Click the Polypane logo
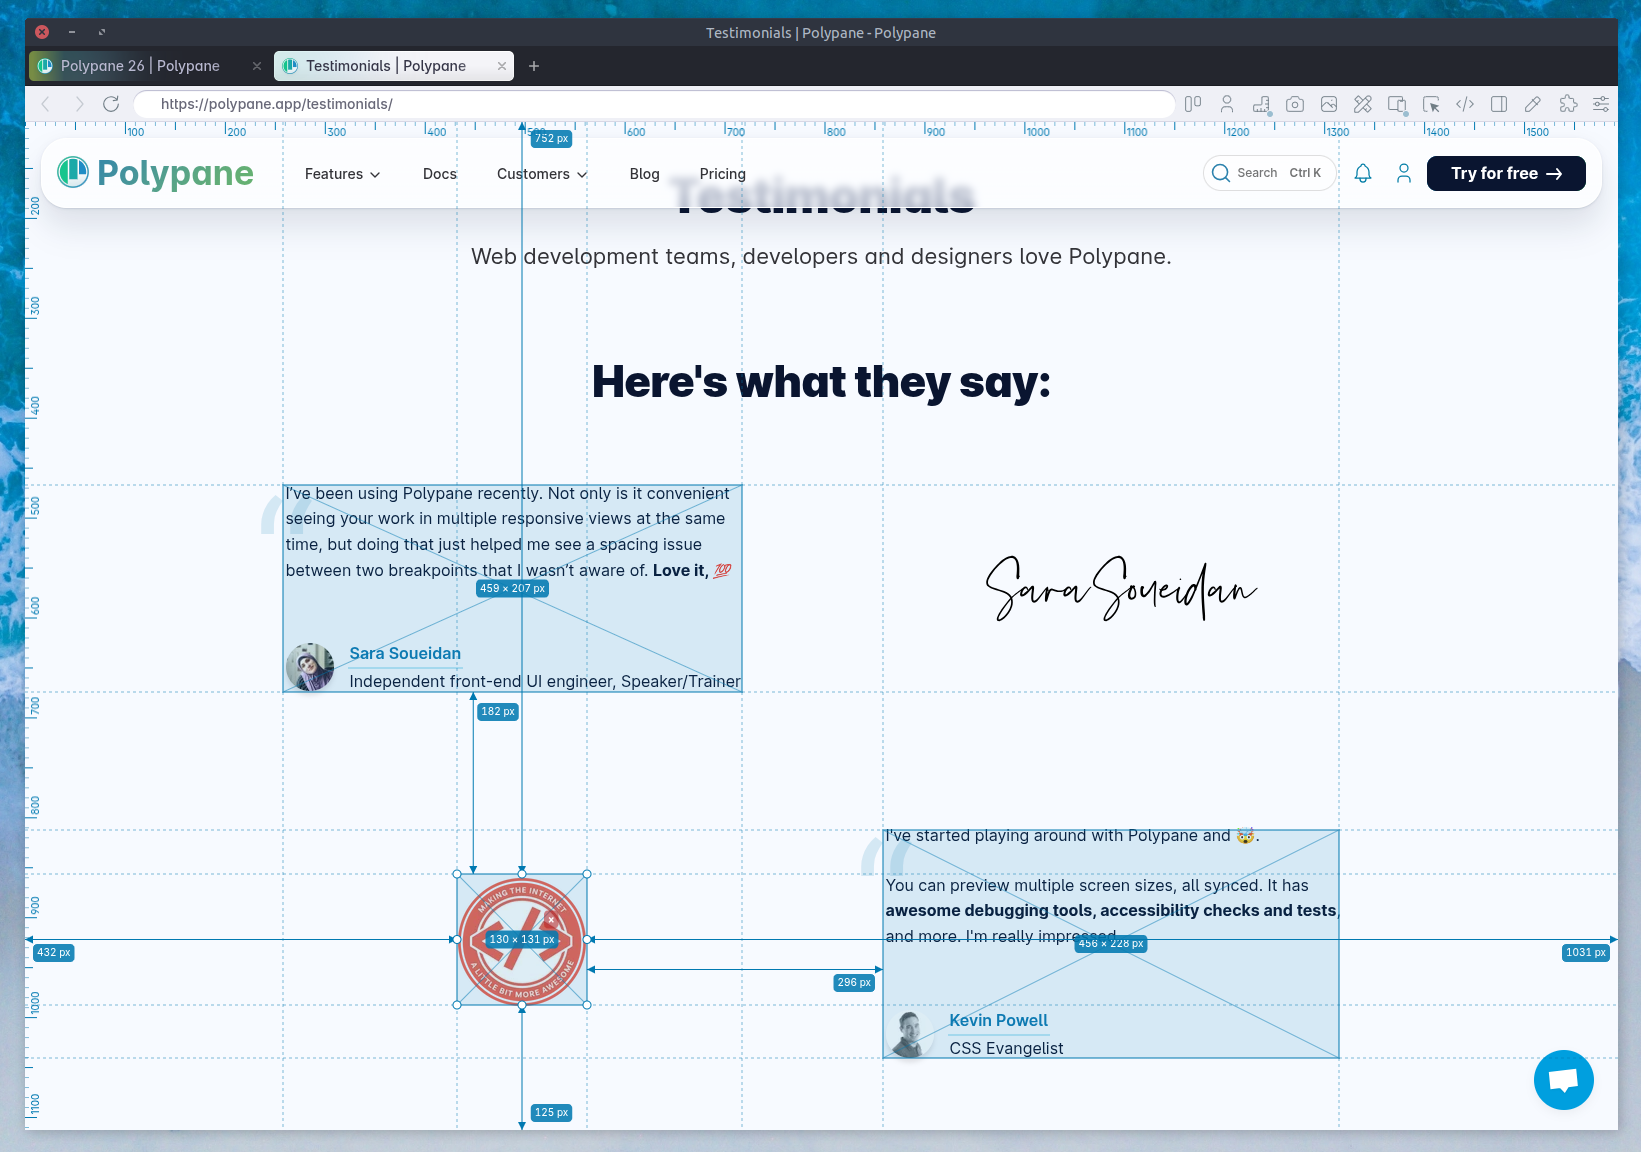 tap(155, 173)
